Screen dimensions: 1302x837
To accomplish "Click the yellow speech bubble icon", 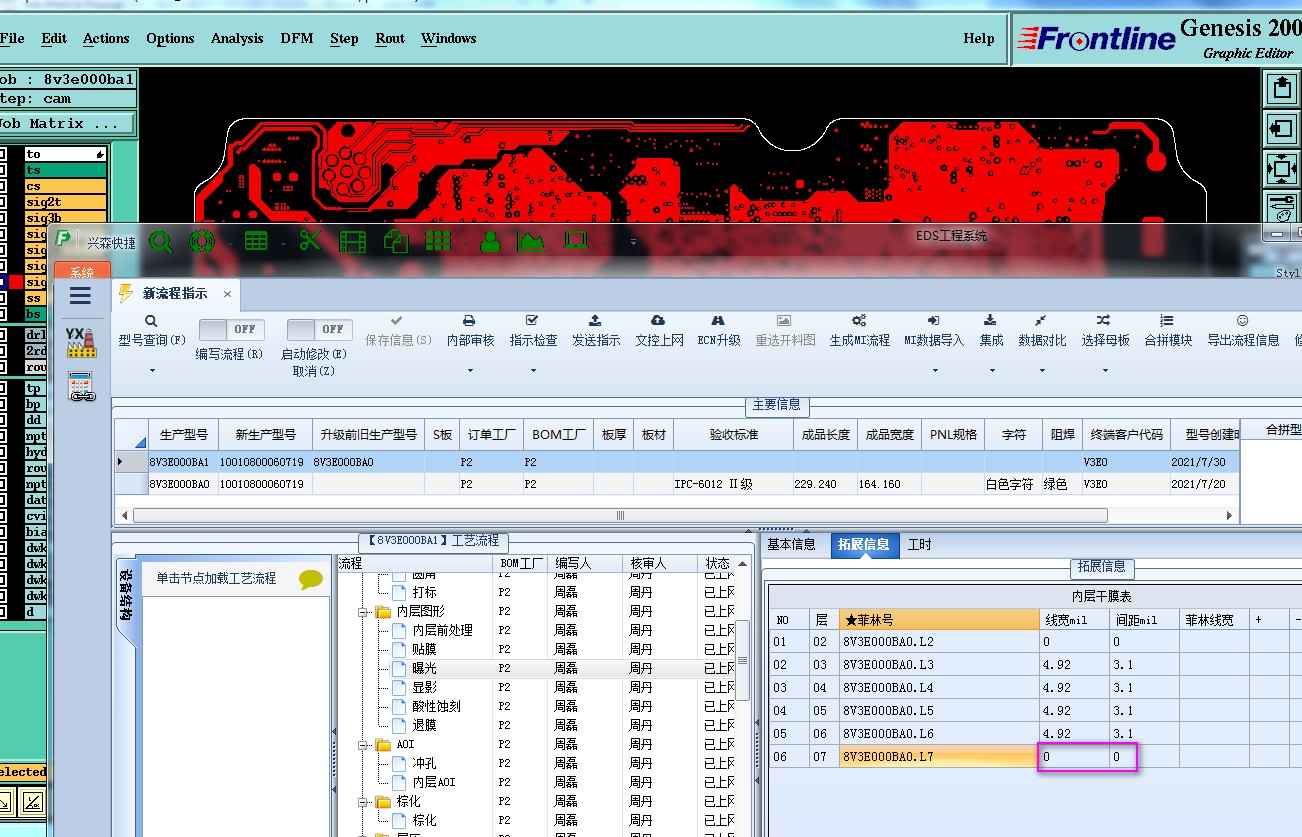I will 311,579.
